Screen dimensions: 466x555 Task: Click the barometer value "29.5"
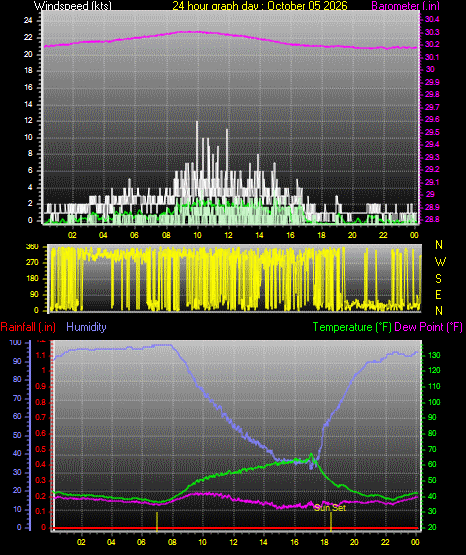[432, 132]
